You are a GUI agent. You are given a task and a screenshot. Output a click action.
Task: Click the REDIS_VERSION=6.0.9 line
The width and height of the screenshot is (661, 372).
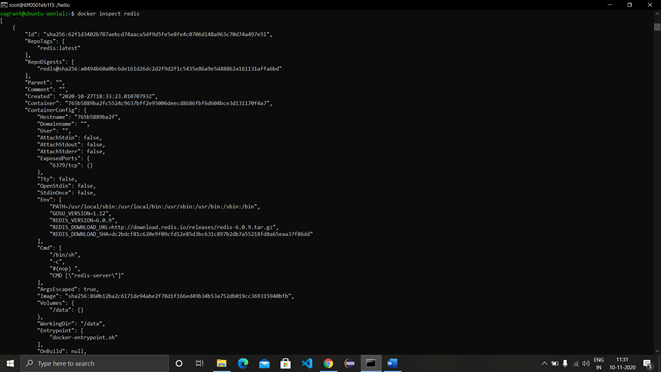[x=83, y=220]
